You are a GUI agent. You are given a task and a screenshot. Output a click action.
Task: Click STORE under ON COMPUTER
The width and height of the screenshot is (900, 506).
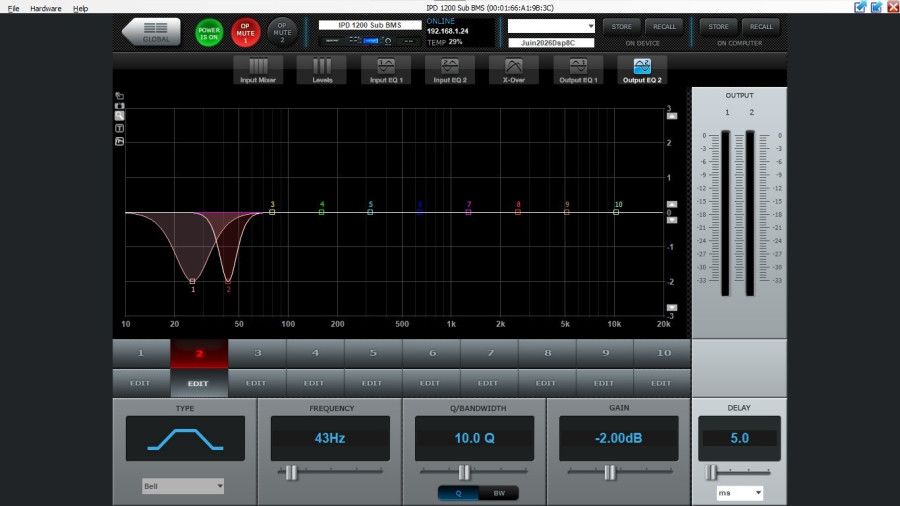coord(718,26)
